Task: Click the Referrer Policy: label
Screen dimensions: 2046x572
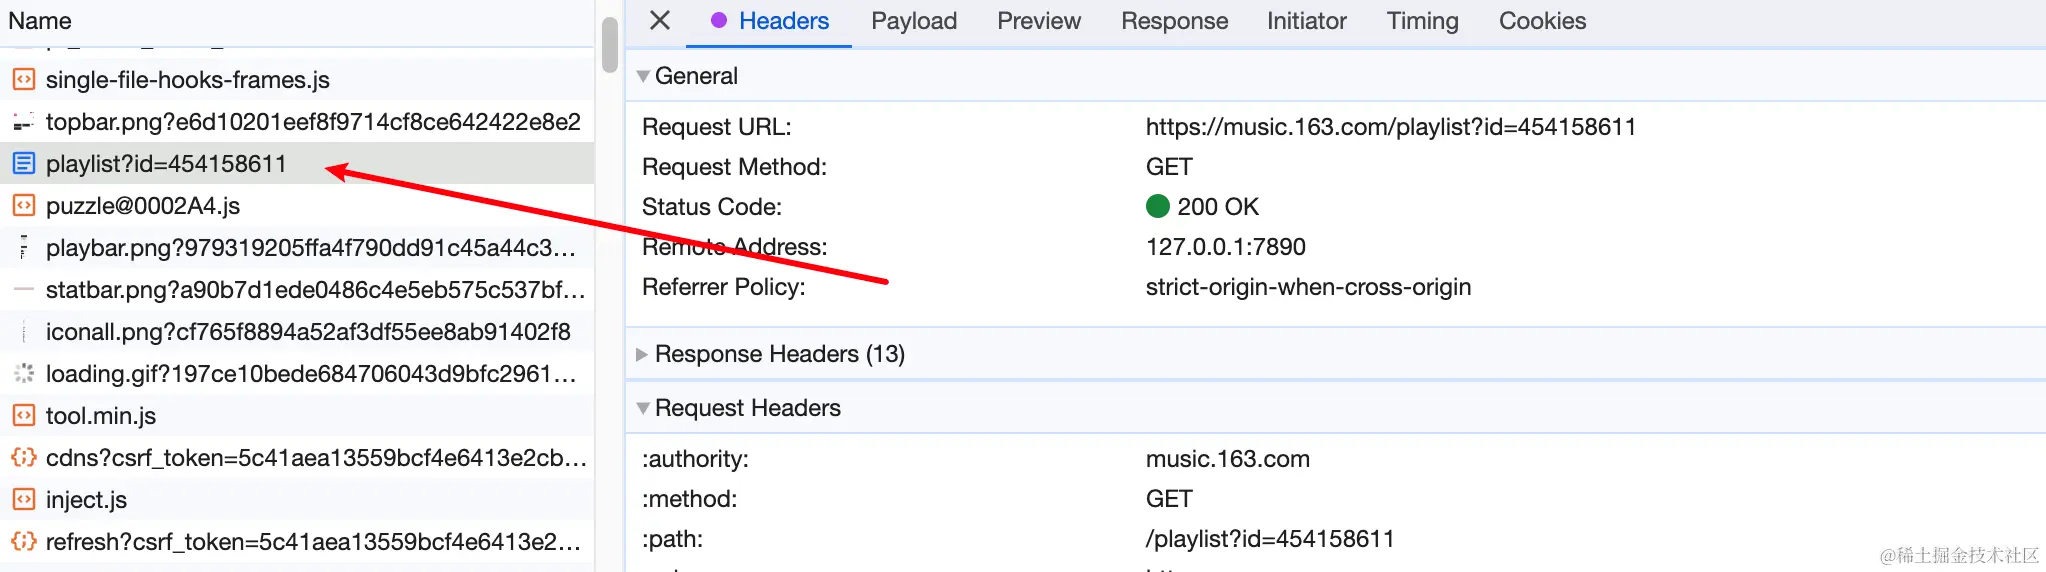Action: coord(724,287)
